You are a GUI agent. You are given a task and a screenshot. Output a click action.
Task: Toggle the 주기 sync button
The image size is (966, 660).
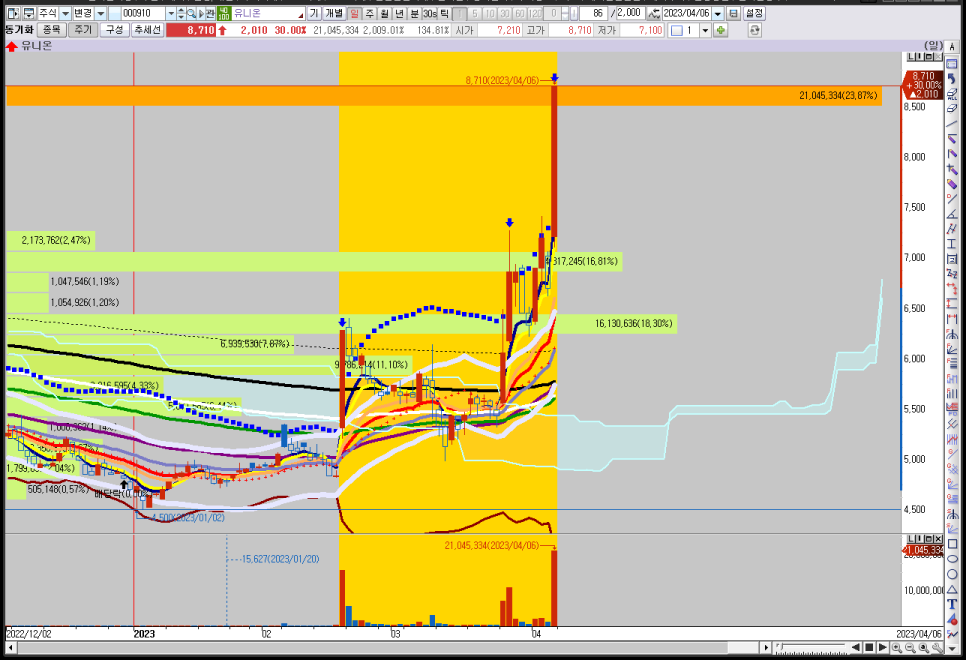pos(83,30)
